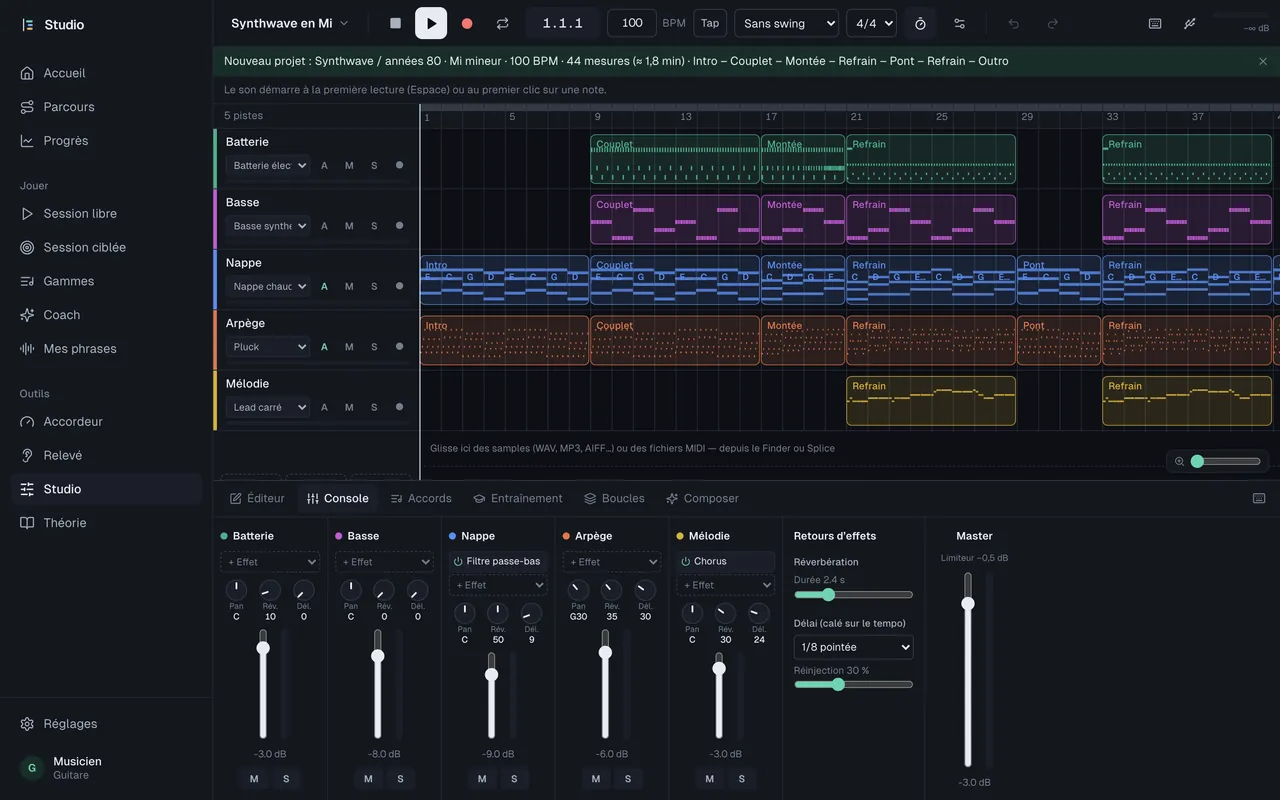
Task: Open the 1/8 pointée delay dropdown
Action: pos(854,647)
